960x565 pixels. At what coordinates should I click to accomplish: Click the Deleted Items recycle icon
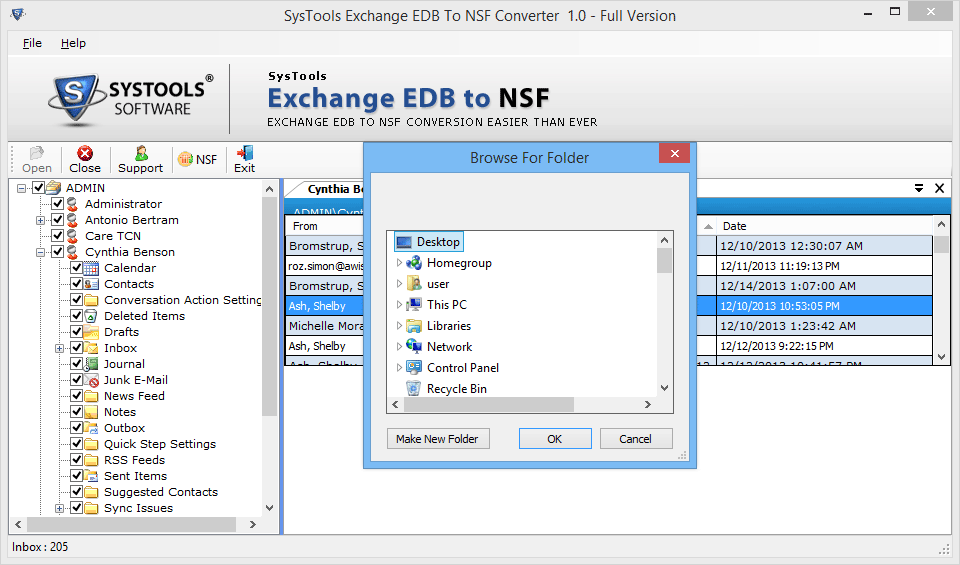[91, 316]
